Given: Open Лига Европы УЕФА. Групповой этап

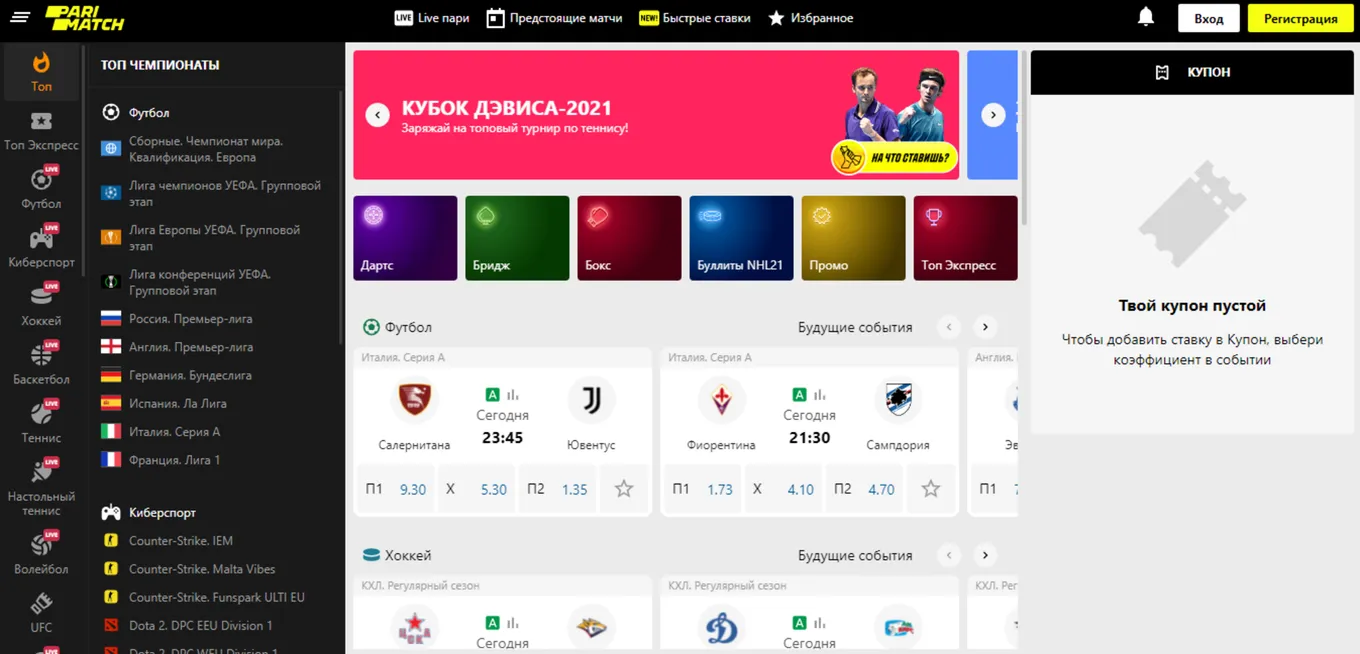Looking at the screenshot, I should 212,237.
